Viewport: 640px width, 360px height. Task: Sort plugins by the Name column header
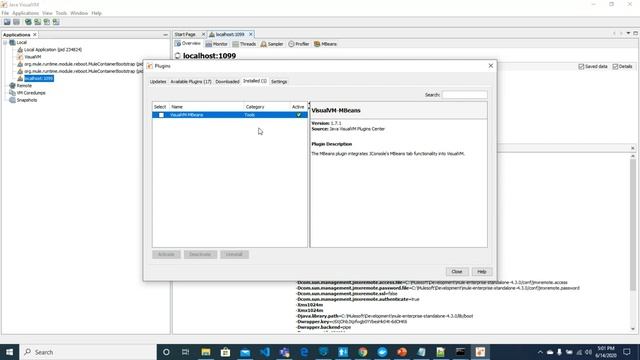click(206, 107)
